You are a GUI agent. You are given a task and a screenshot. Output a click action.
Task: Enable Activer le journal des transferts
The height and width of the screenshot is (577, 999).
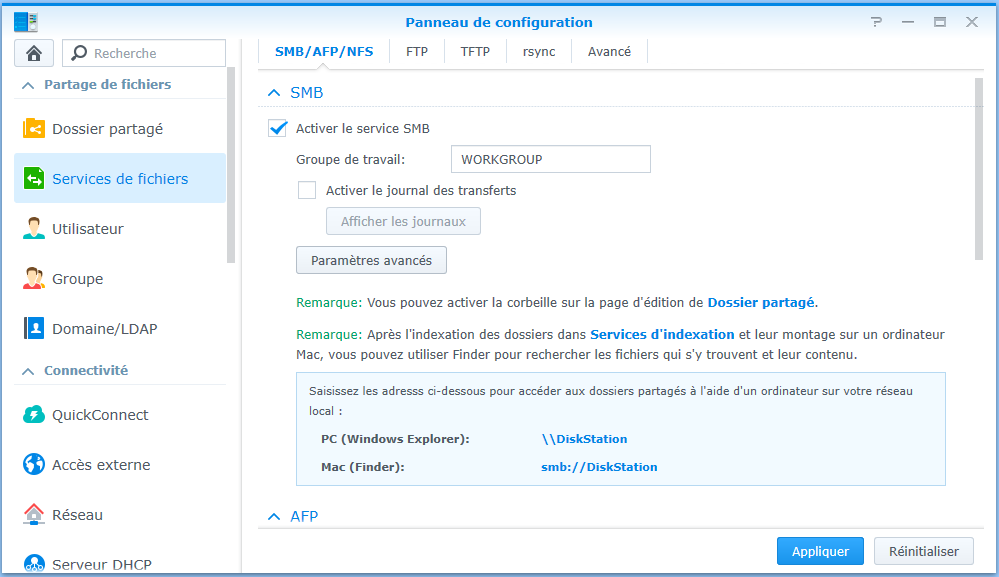(x=307, y=190)
